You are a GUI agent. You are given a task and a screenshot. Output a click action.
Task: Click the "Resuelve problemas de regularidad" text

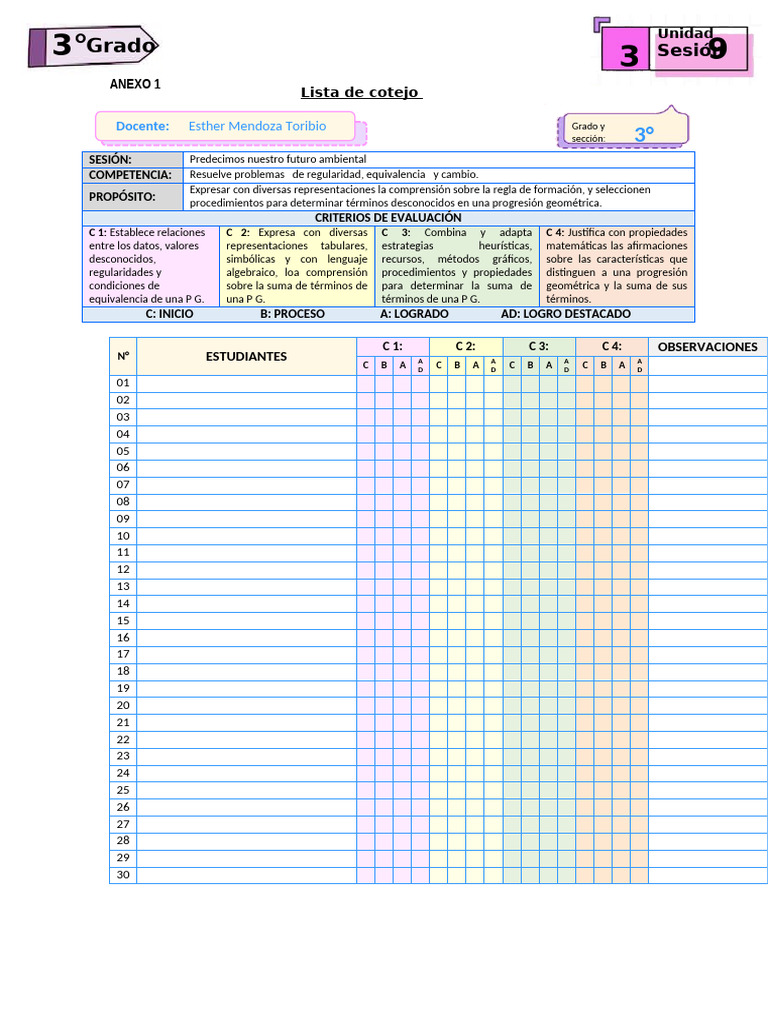point(334,175)
